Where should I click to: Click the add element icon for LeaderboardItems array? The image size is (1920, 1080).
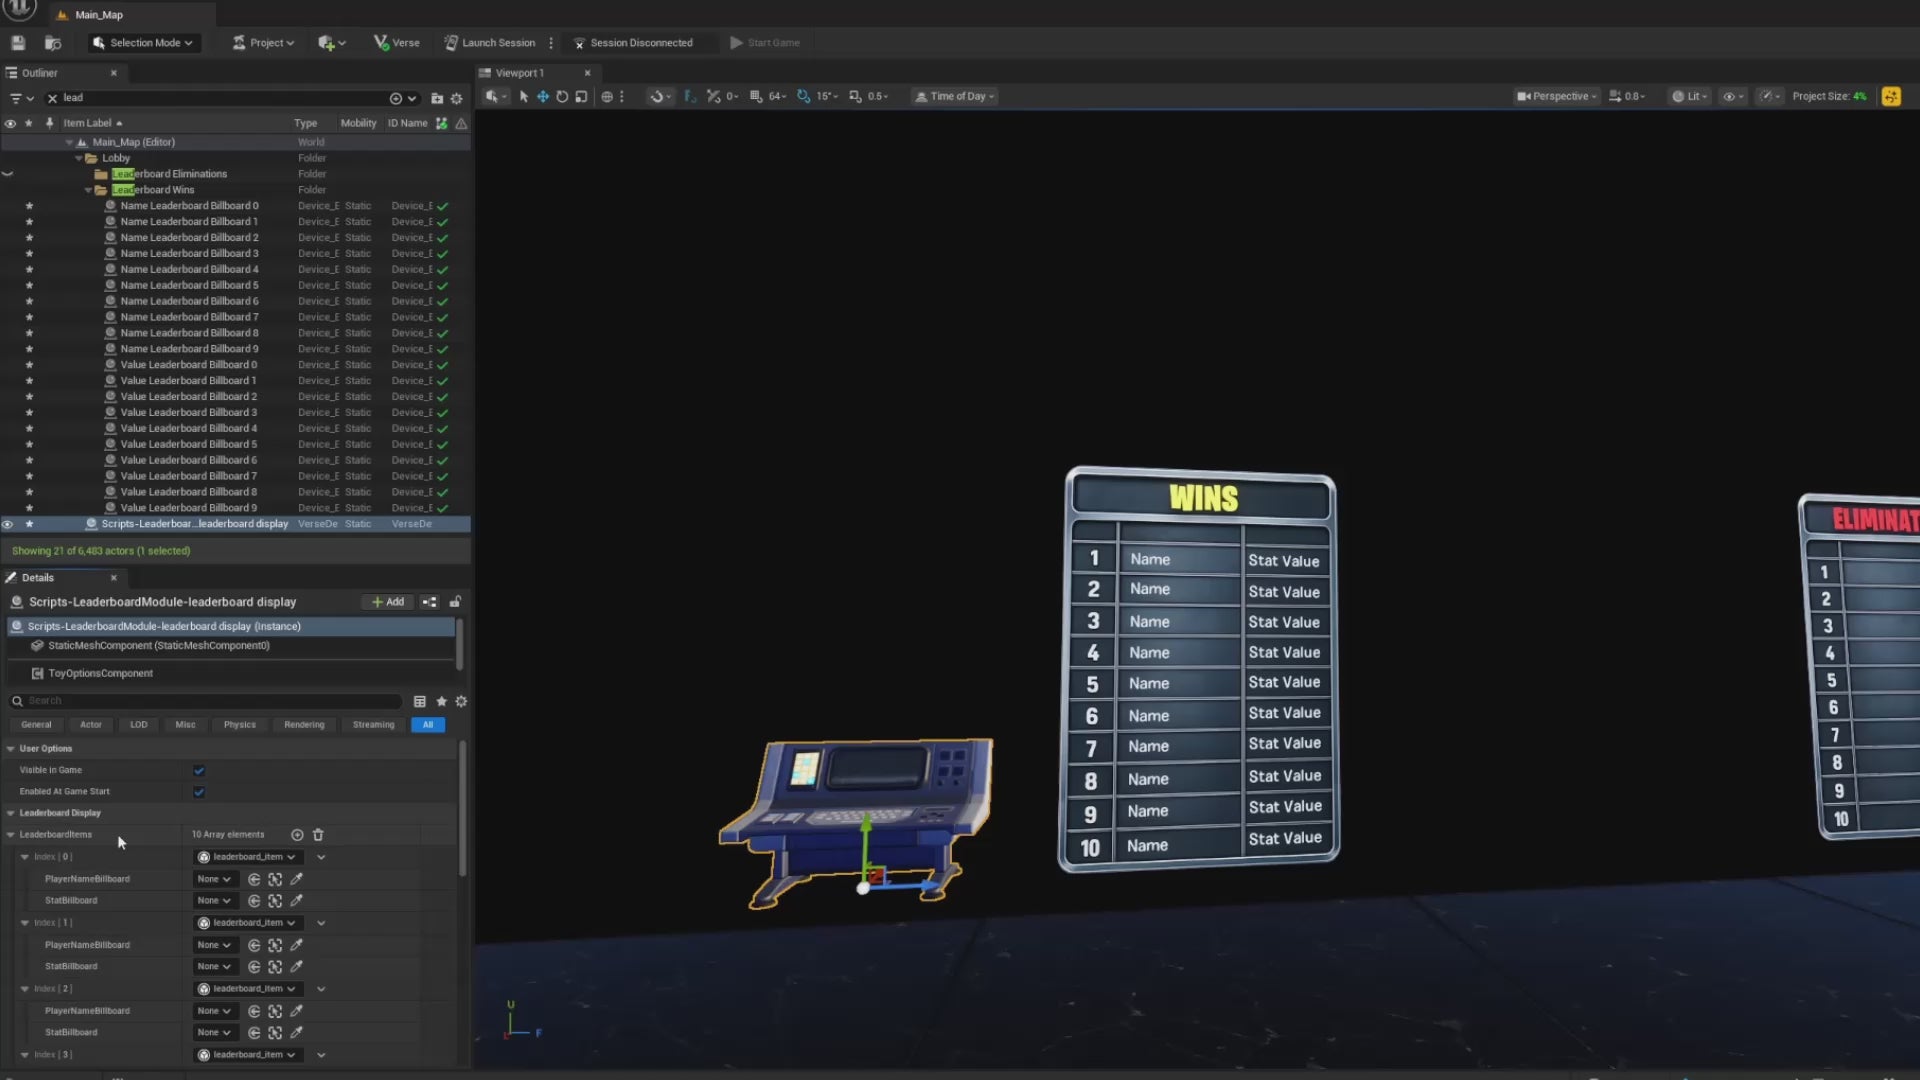(297, 835)
